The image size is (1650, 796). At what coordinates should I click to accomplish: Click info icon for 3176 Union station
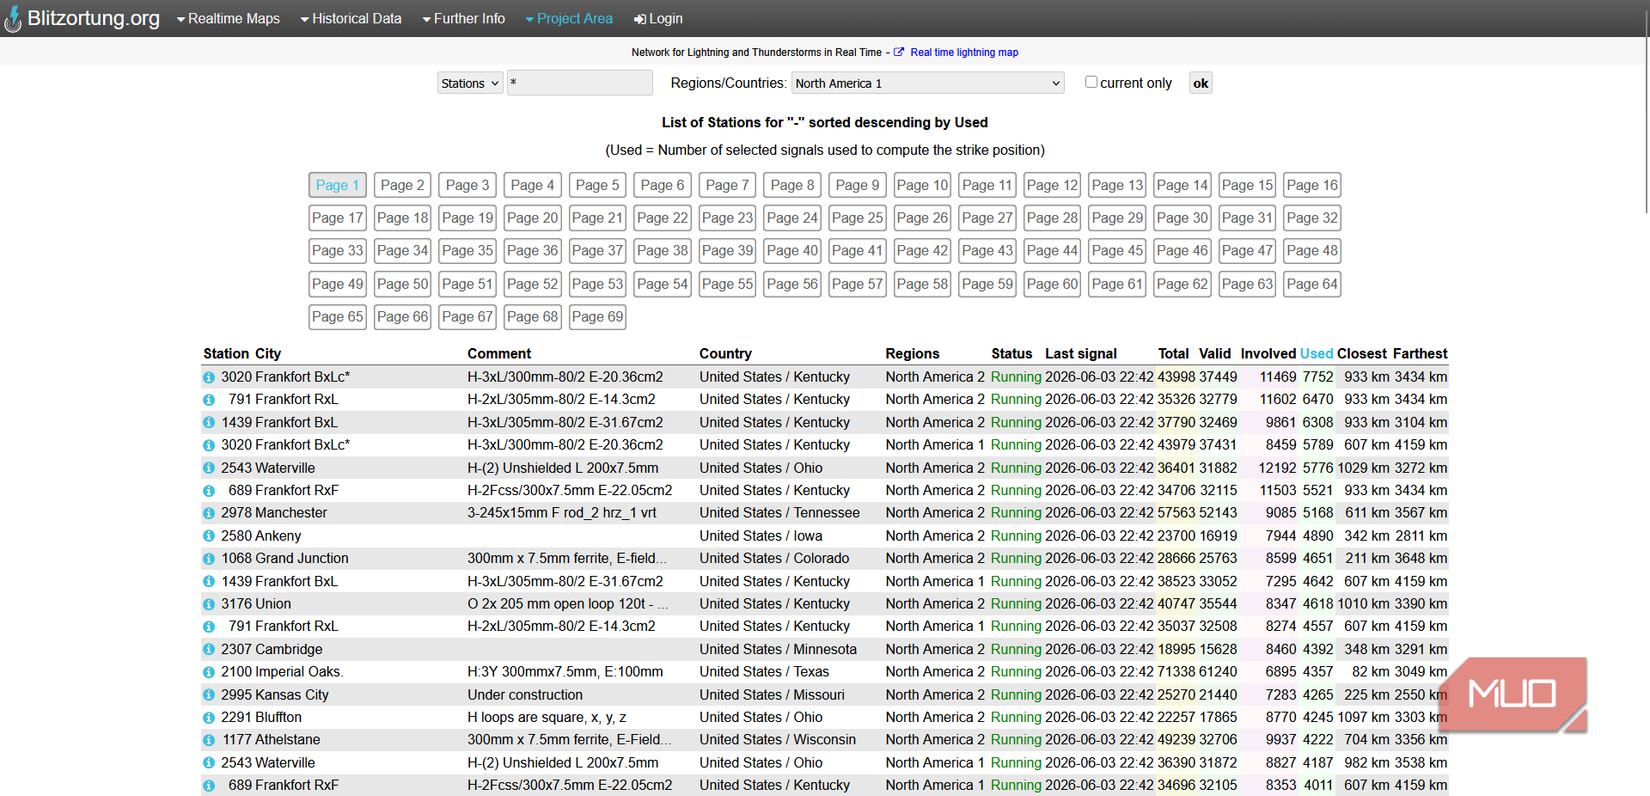coord(209,604)
